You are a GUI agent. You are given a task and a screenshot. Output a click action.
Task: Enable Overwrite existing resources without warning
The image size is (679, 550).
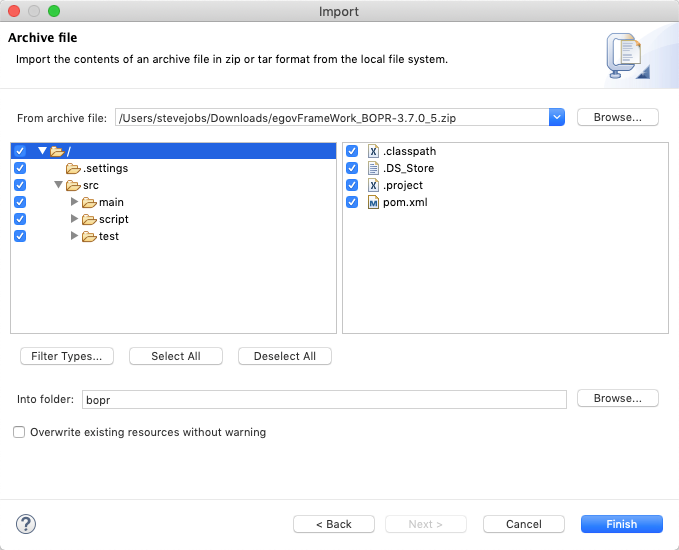tap(19, 432)
